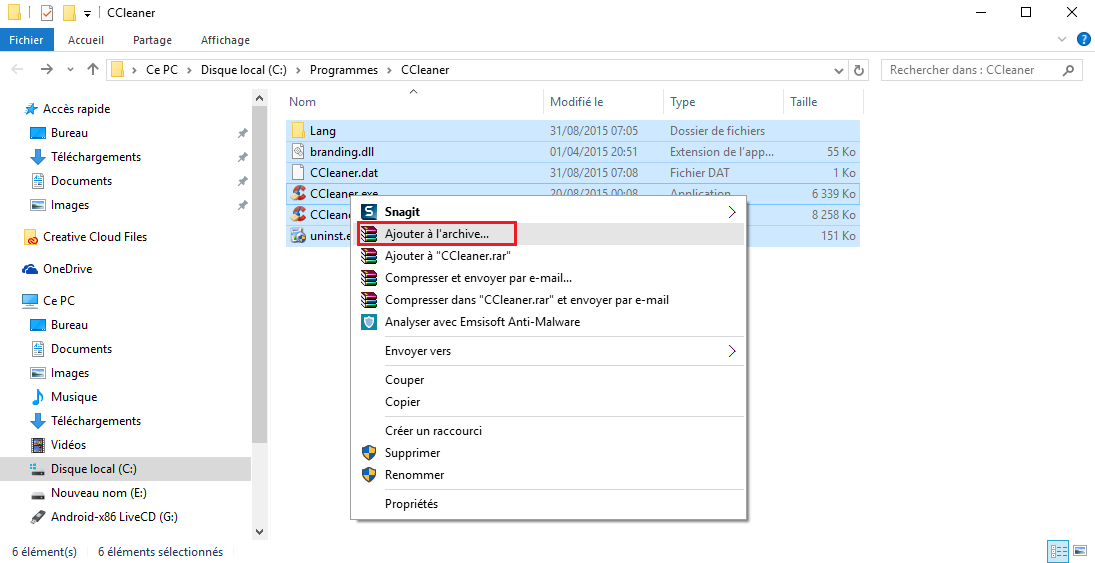Select the branding.dll file
This screenshot has width=1095, height=563.
(573, 152)
